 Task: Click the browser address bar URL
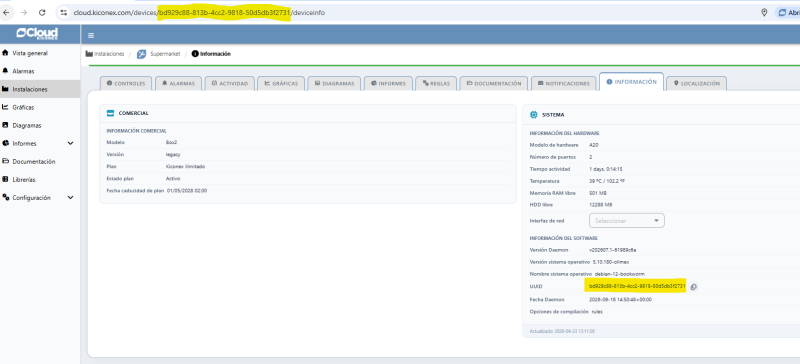(x=199, y=13)
